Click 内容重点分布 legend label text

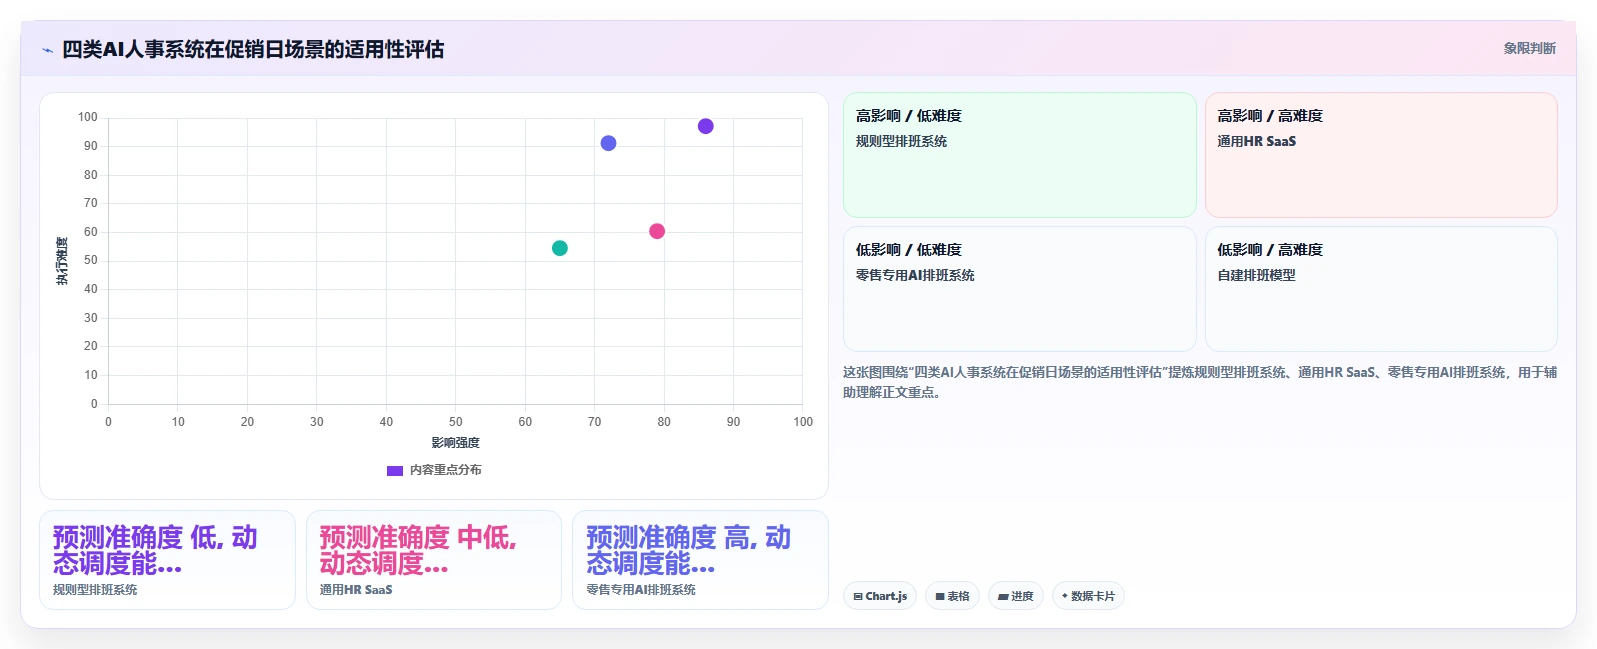coord(446,470)
